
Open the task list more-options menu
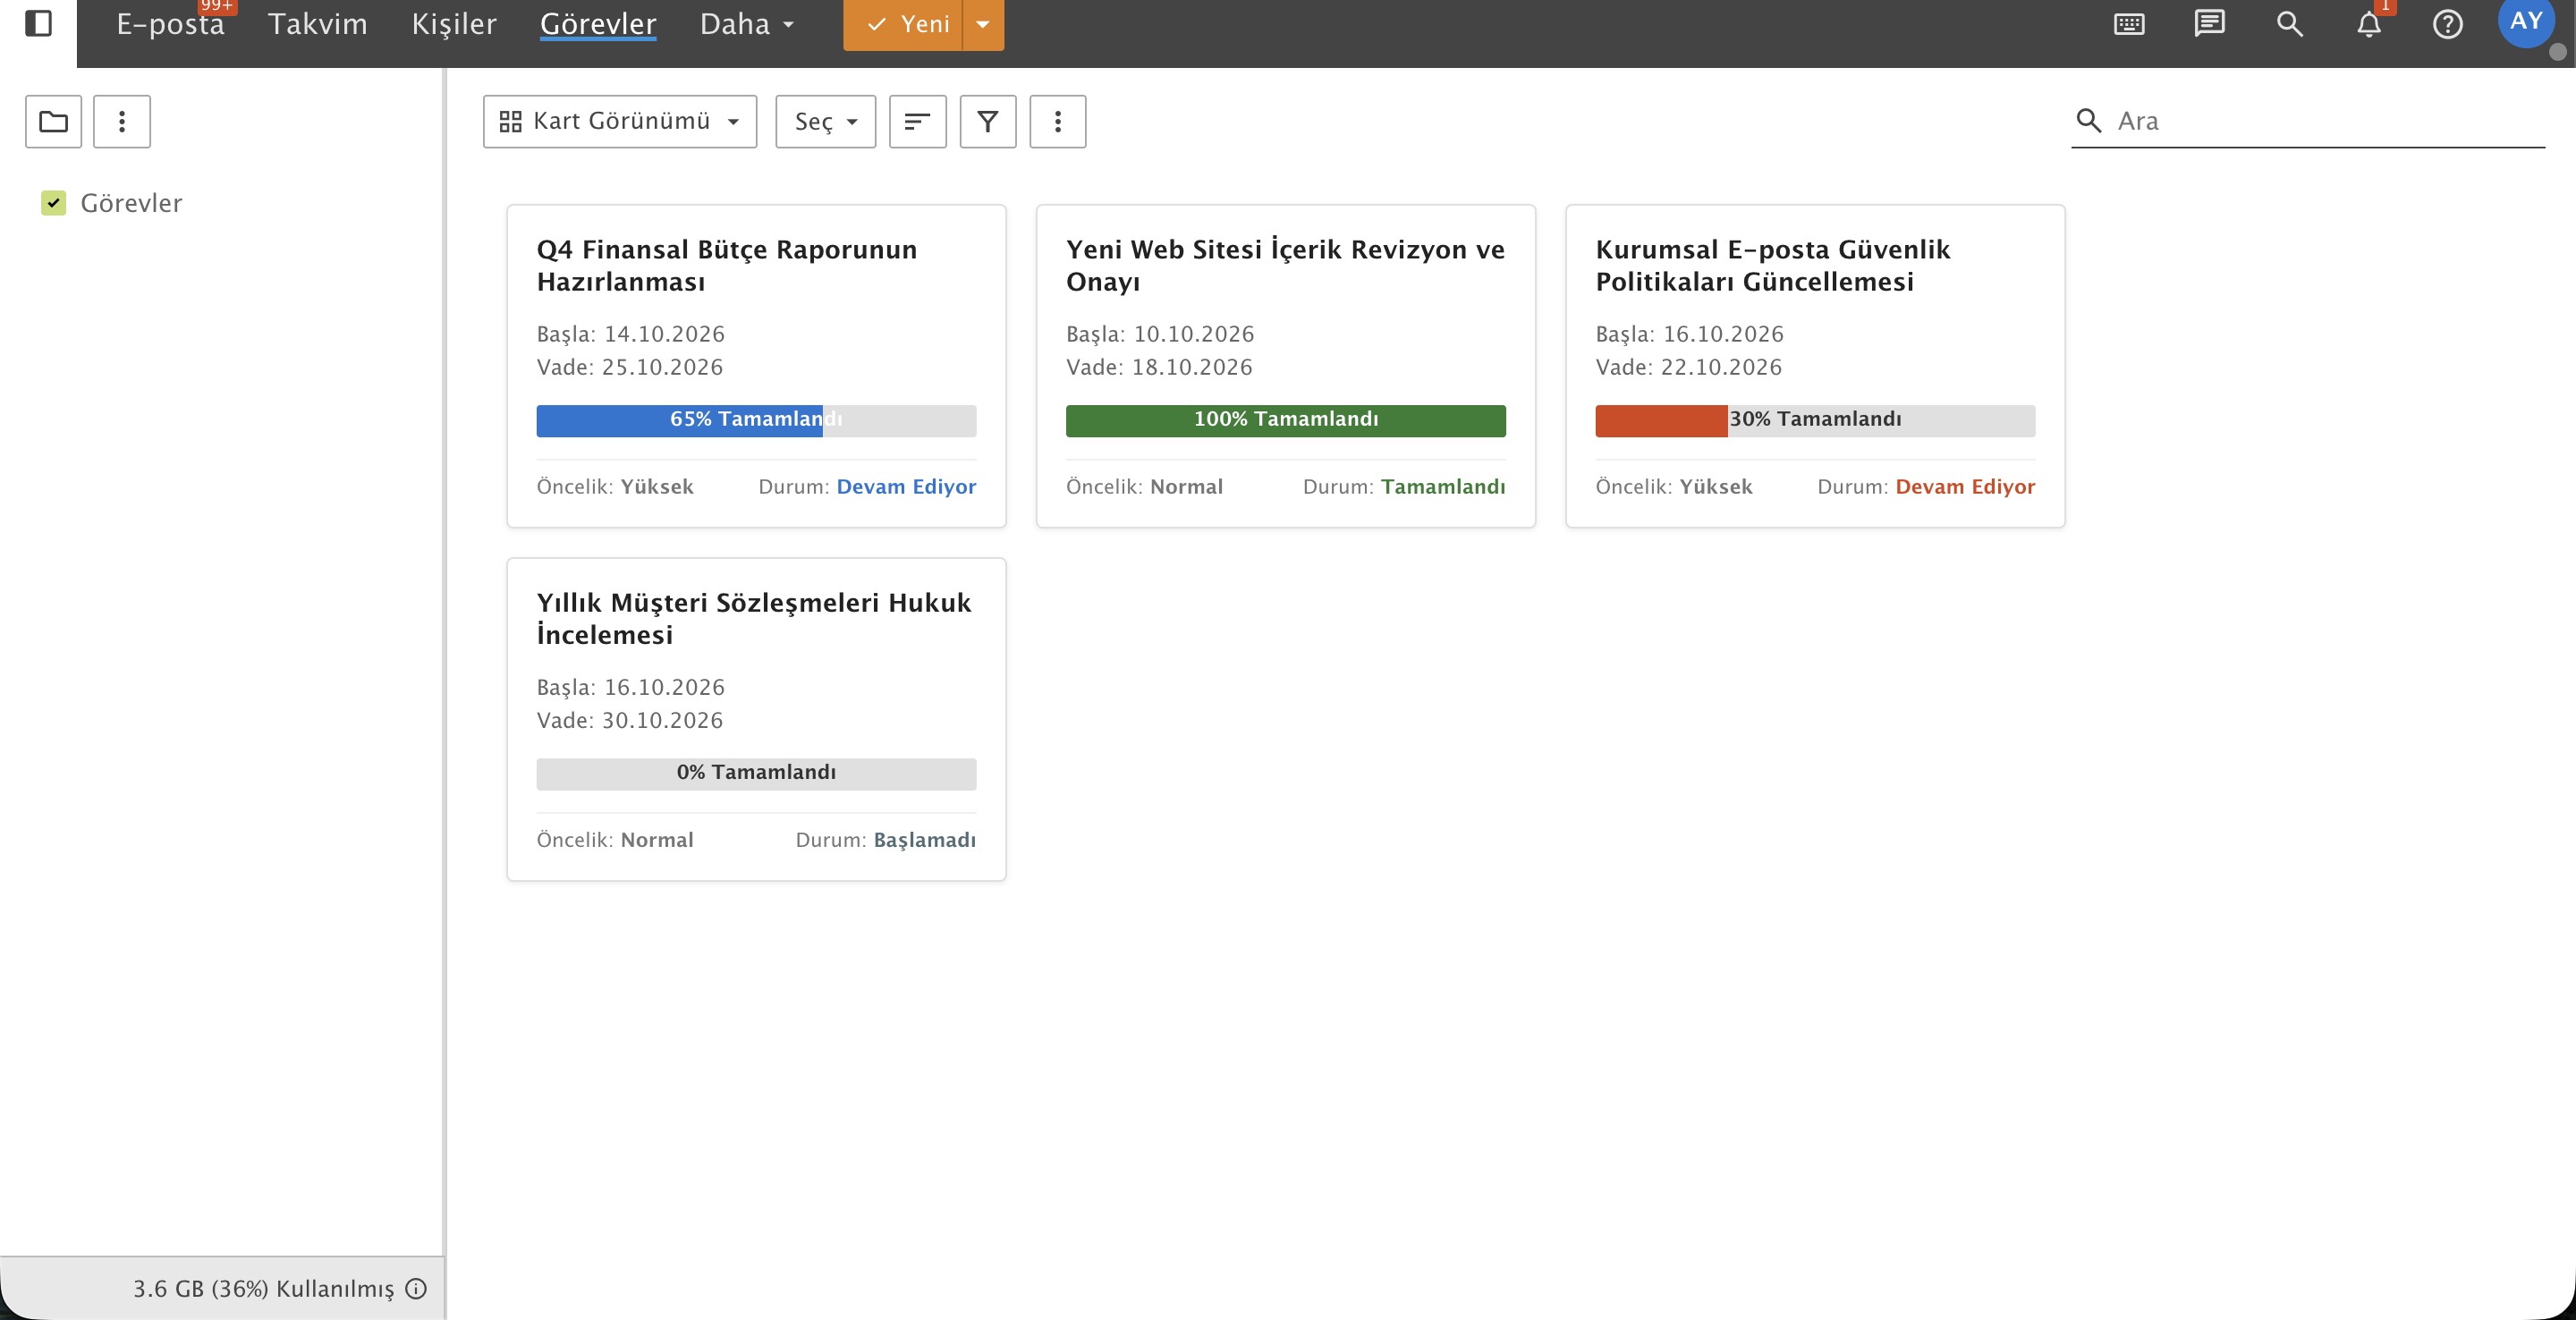[x=1058, y=122]
